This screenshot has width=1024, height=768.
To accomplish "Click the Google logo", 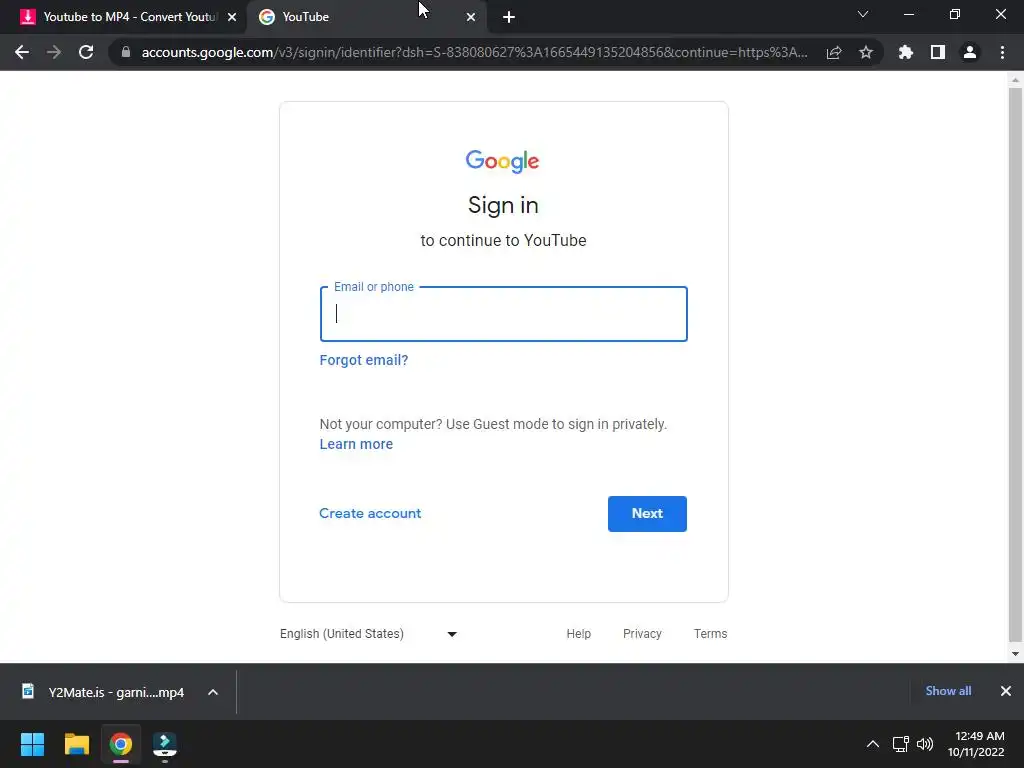I will coord(502,161).
